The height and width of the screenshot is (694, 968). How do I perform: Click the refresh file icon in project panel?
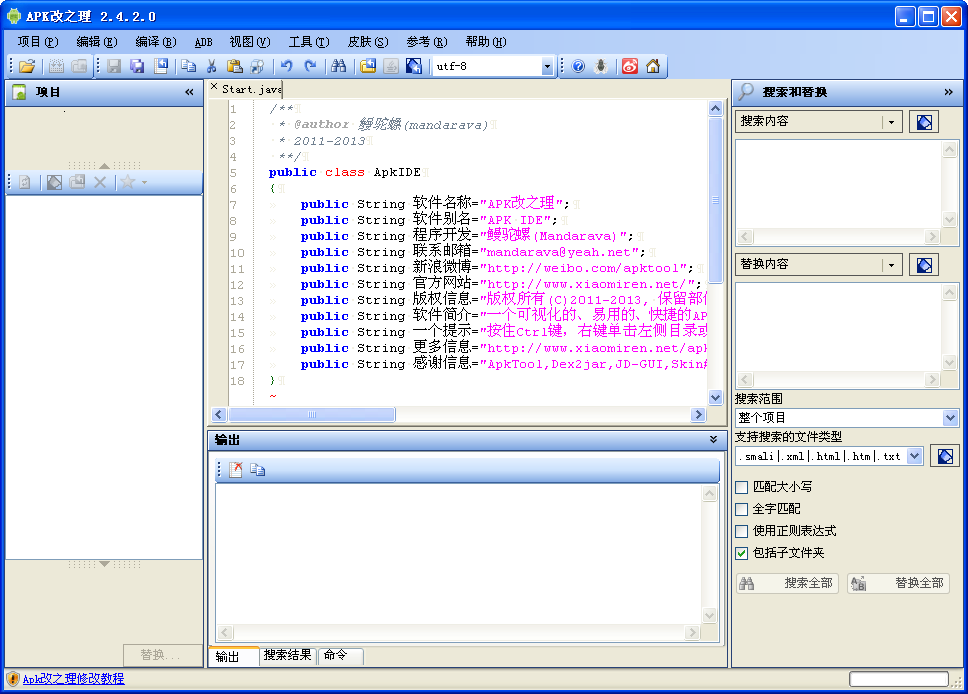tap(25, 182)
